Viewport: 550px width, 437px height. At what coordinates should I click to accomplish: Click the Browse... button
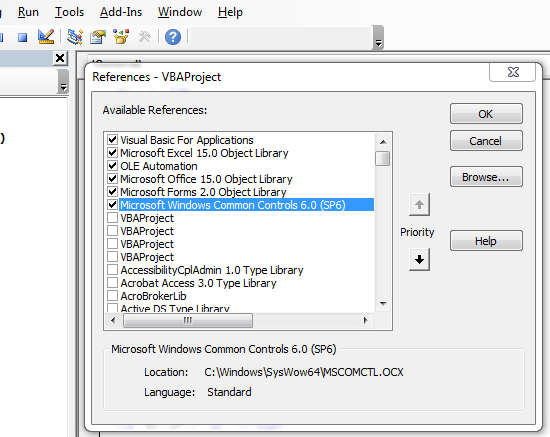click(x=486, y=177)
